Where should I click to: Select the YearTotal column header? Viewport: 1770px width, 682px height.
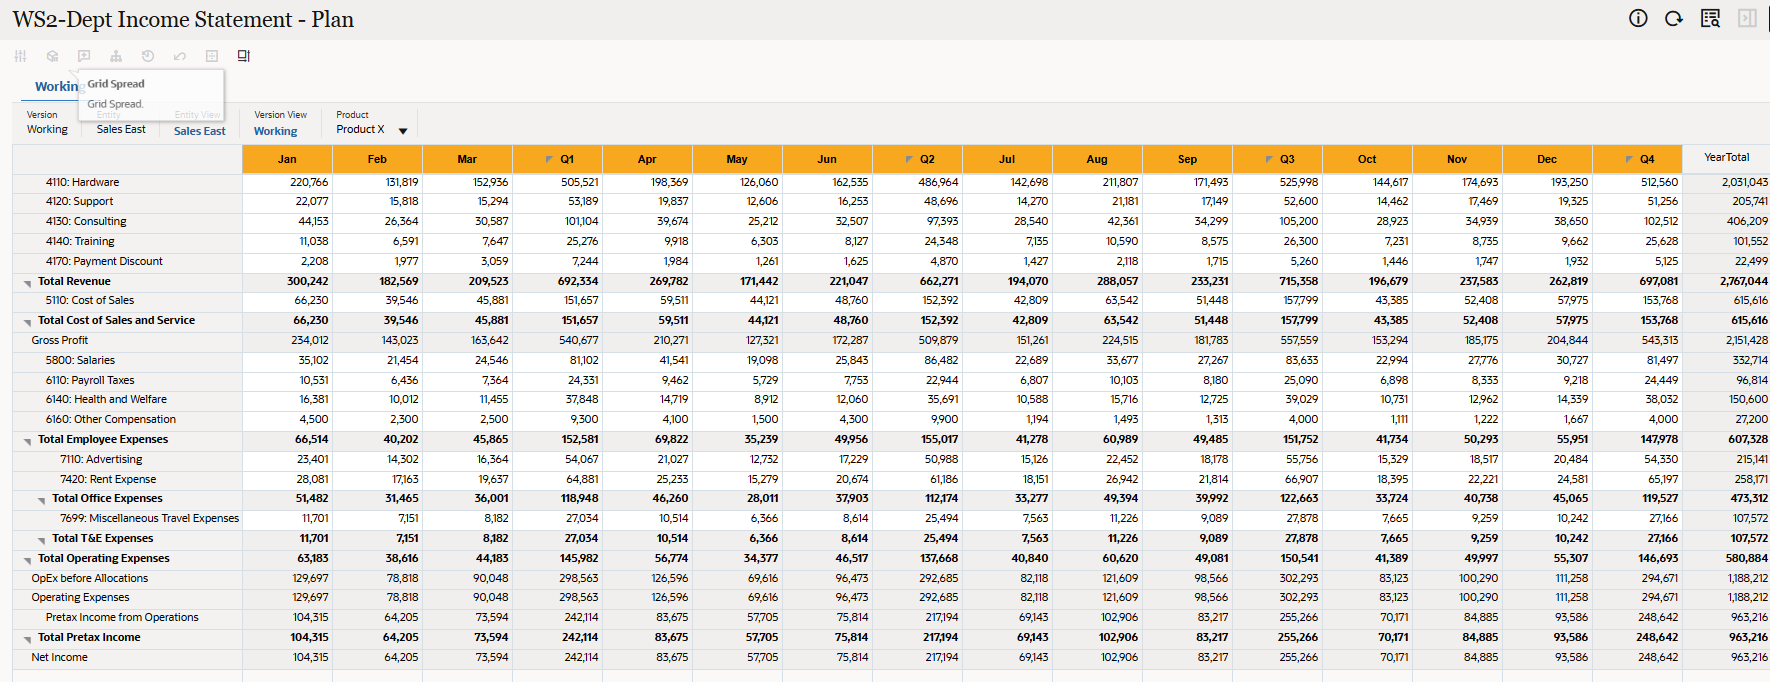click(1727, 158)
